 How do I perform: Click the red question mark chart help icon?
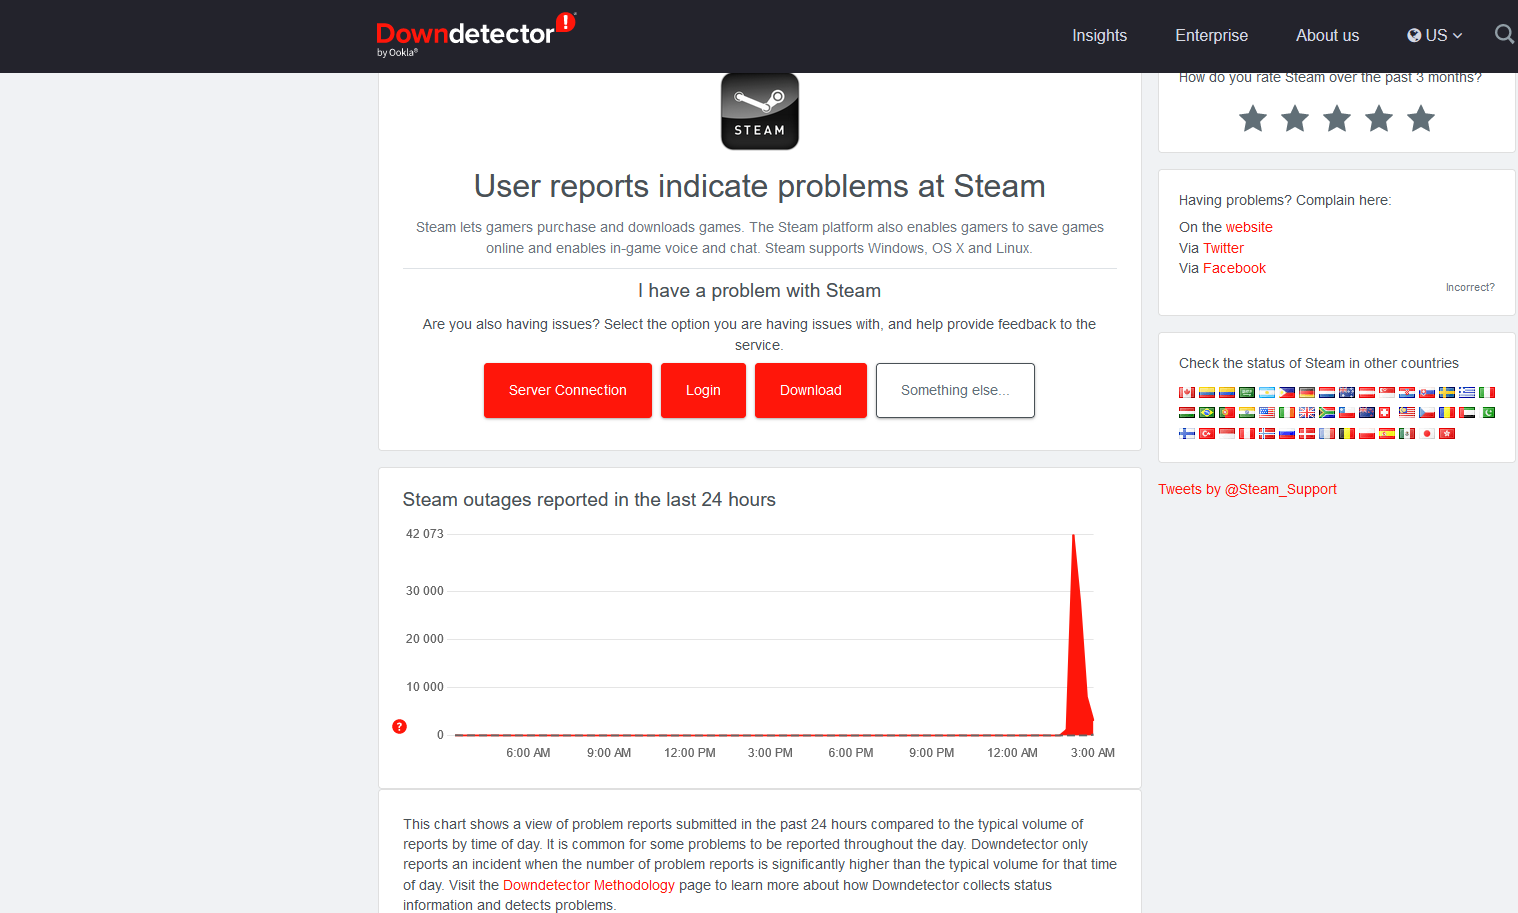400,727
